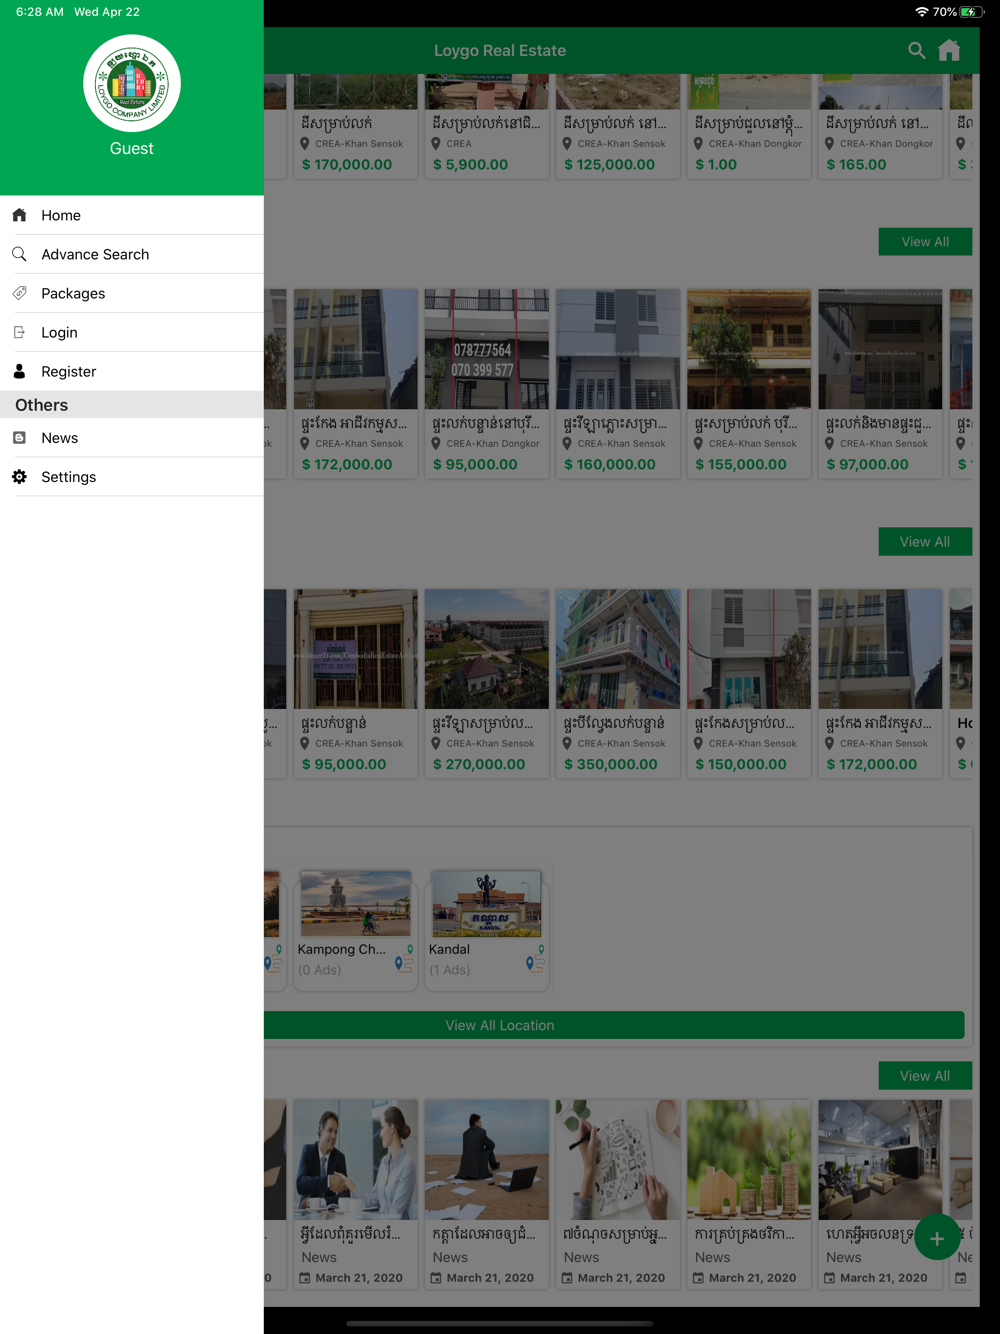Tap the Home house icon in drawer
The height and width of the screenshot is (1334, 1000).
click(x=19, y=215)
